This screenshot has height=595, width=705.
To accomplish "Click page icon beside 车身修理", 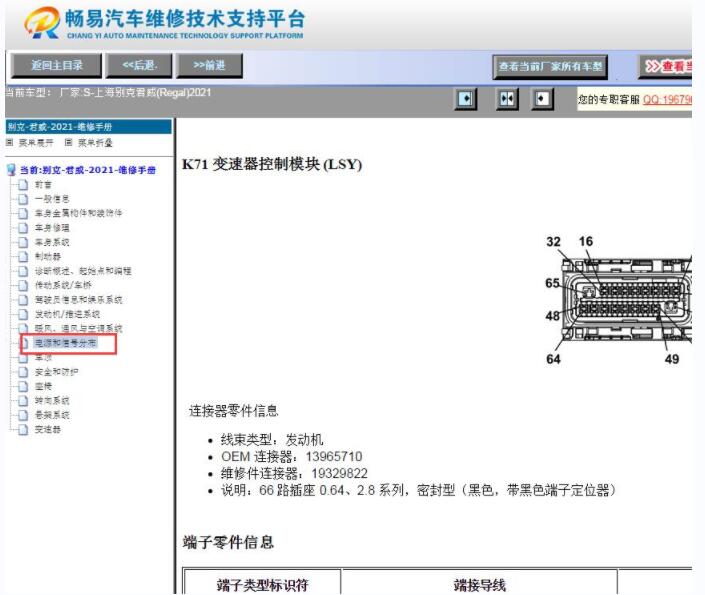I will (x=23, y=228).
